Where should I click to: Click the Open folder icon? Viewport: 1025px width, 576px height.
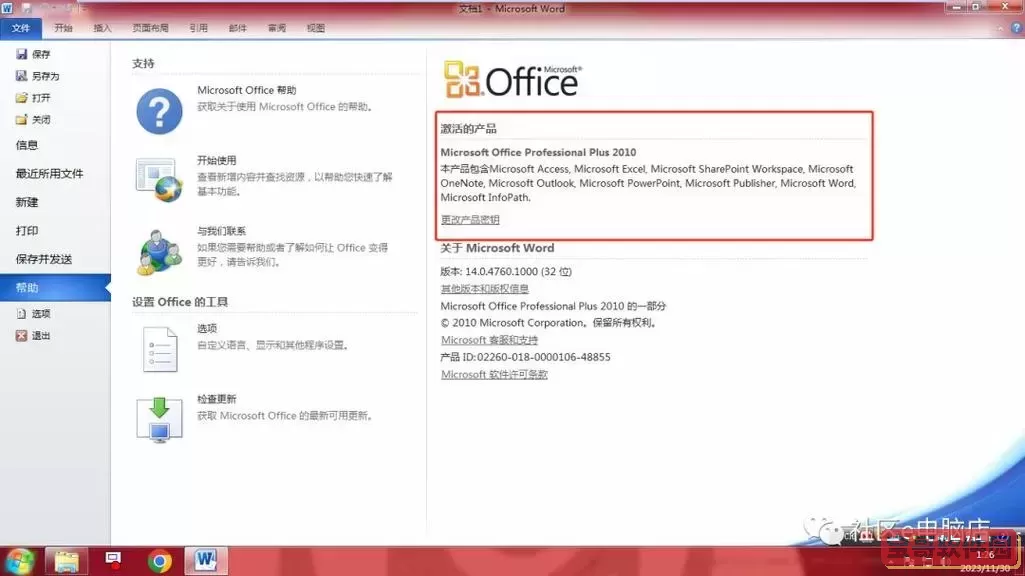click(22, 97)
